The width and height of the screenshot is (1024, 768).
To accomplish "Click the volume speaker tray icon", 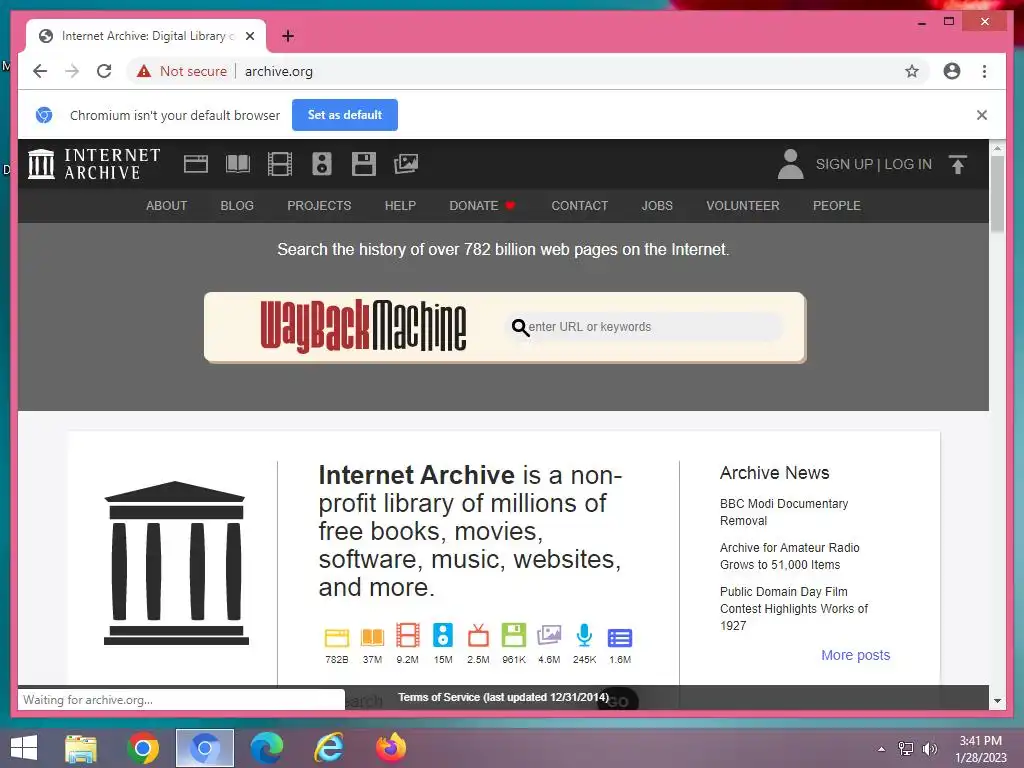I will coord(929,749).
